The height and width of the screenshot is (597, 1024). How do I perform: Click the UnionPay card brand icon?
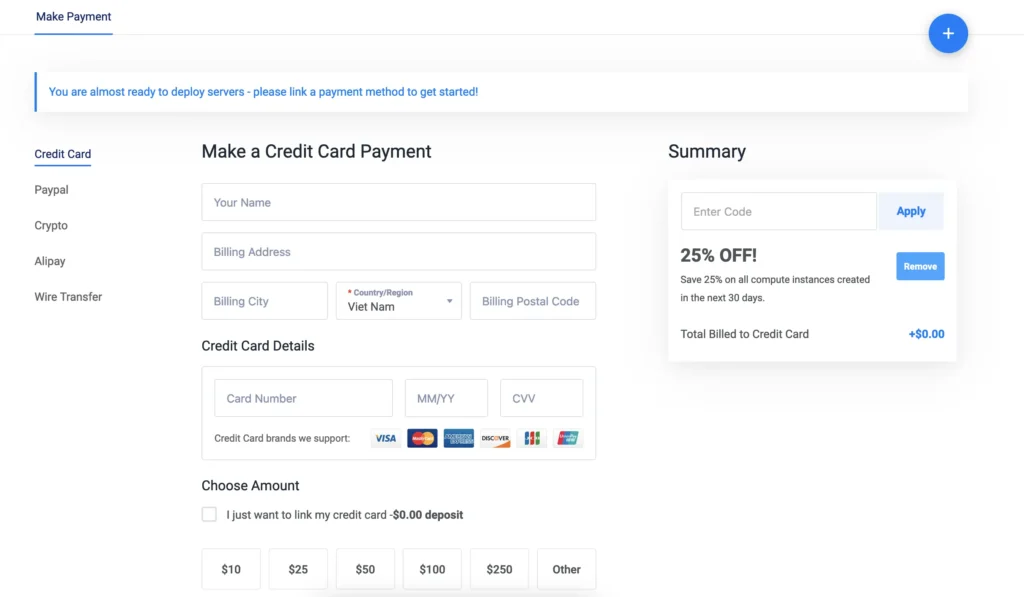pyautogui.click(x=568, y=438)
